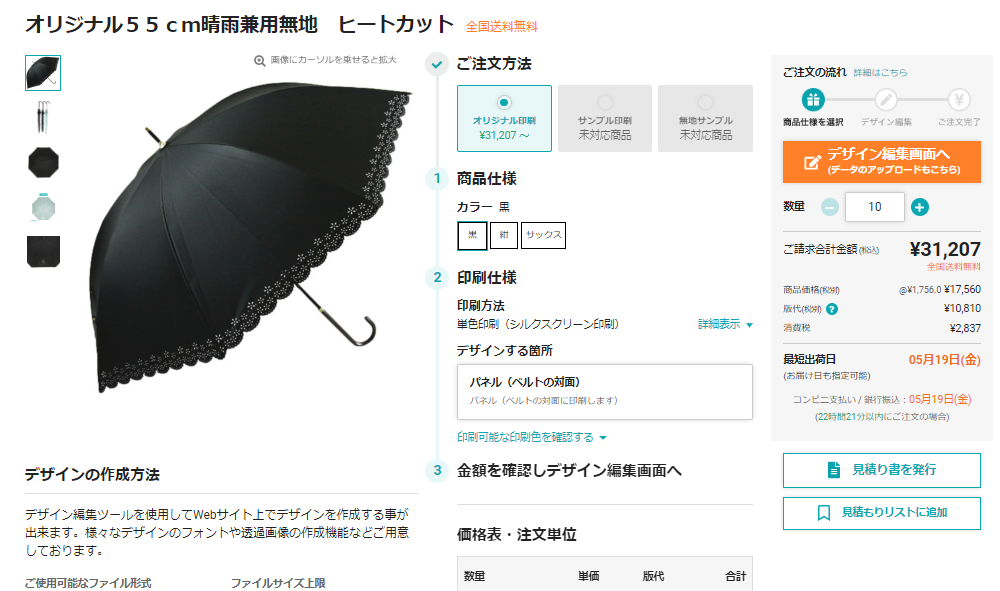Click the magnifier zoom icon above the umbrella image

tap(260, 61)
